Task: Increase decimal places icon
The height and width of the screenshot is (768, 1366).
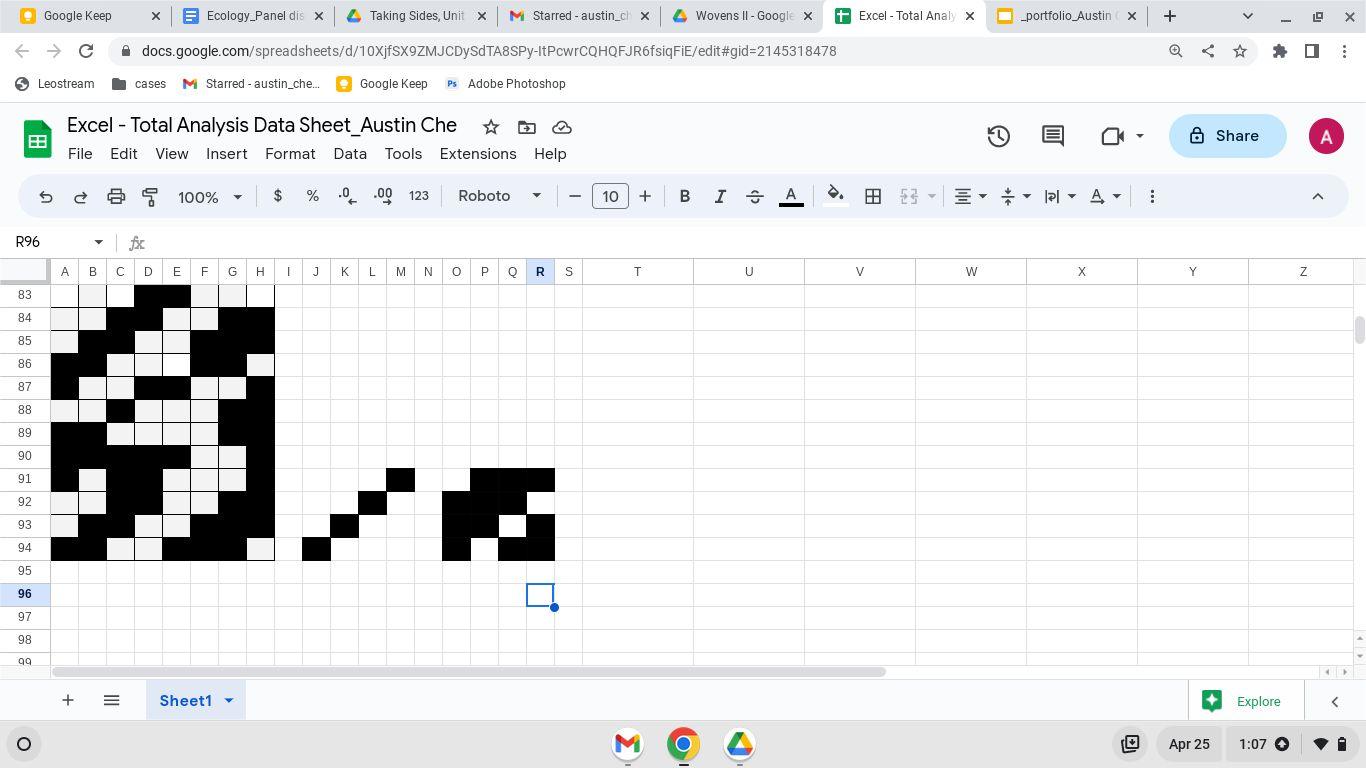Action: click(383, 196)
